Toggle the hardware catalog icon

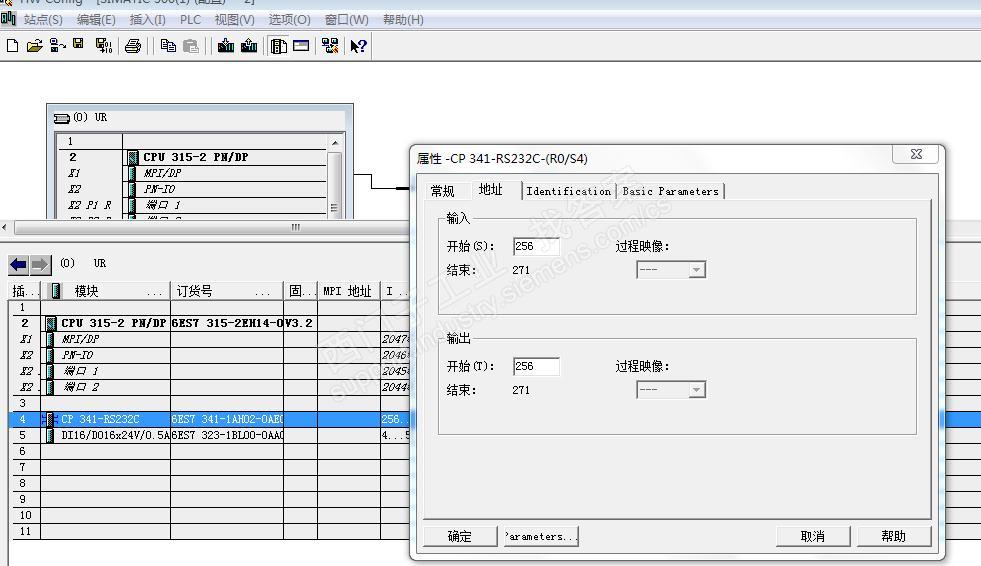278,46
